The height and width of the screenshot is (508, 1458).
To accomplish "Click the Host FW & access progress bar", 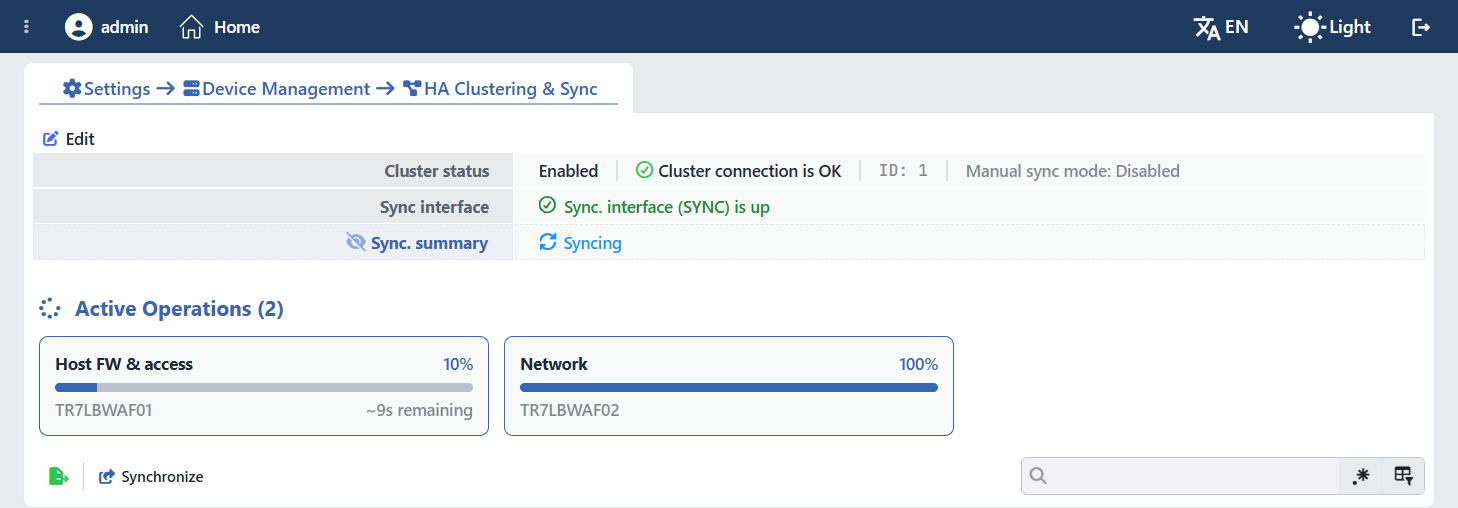I will [264, 387].
